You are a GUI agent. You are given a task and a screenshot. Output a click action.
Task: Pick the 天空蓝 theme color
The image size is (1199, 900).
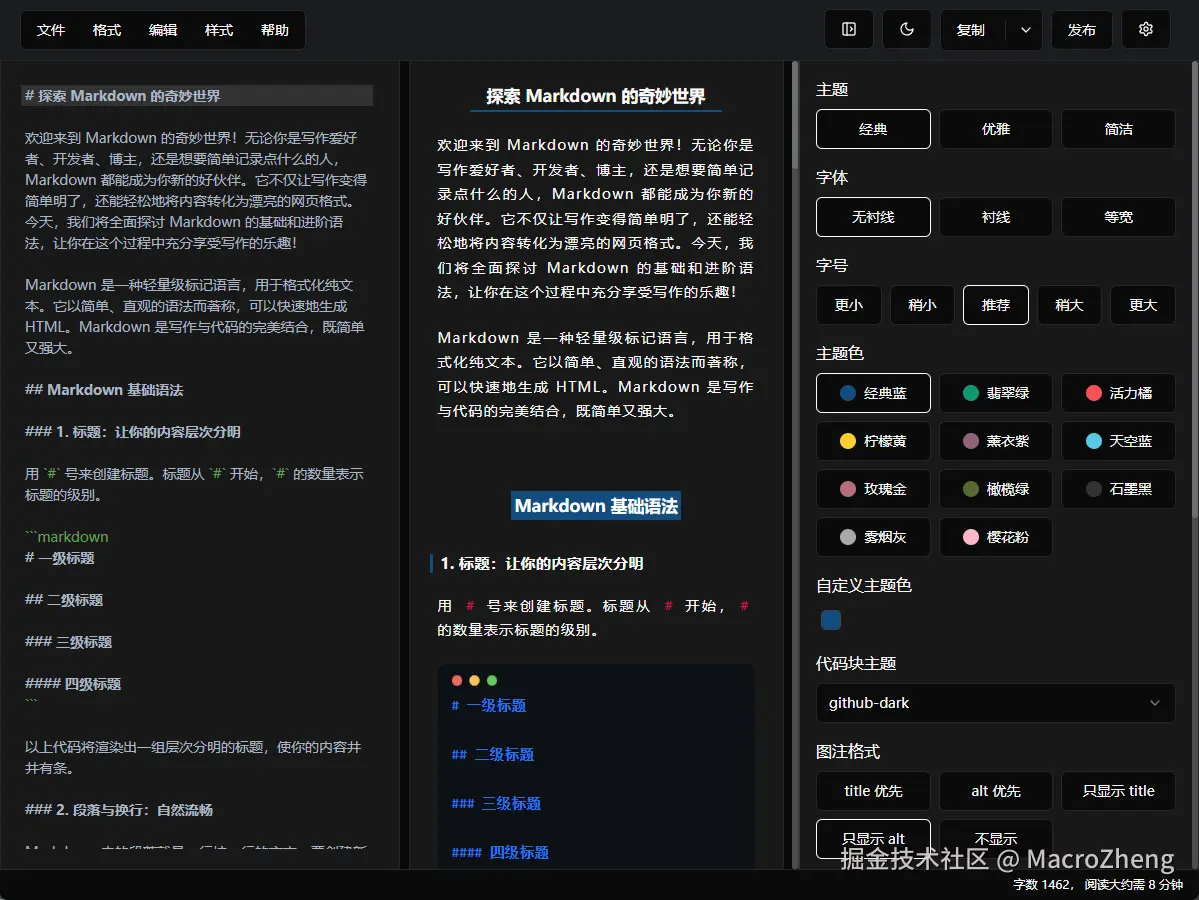tap(1118, 441)
